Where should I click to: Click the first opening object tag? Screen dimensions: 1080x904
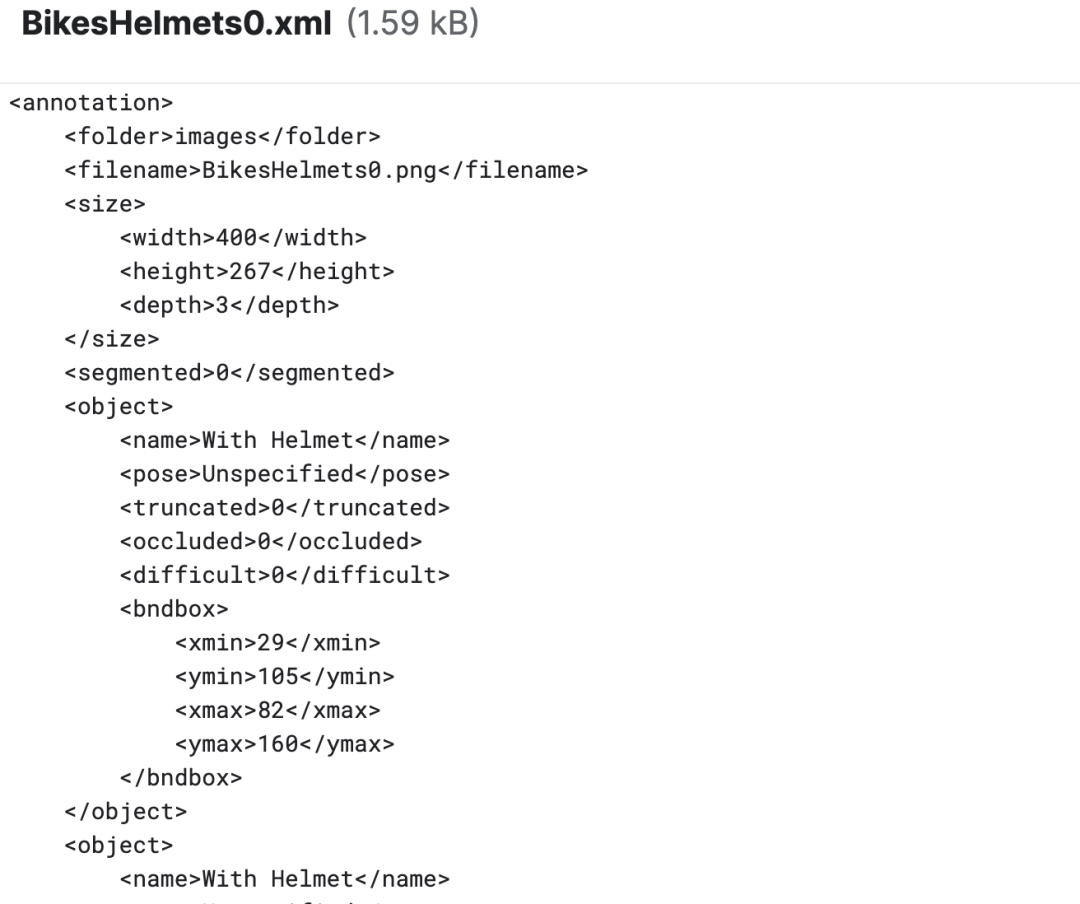click(x=118, y=407)
